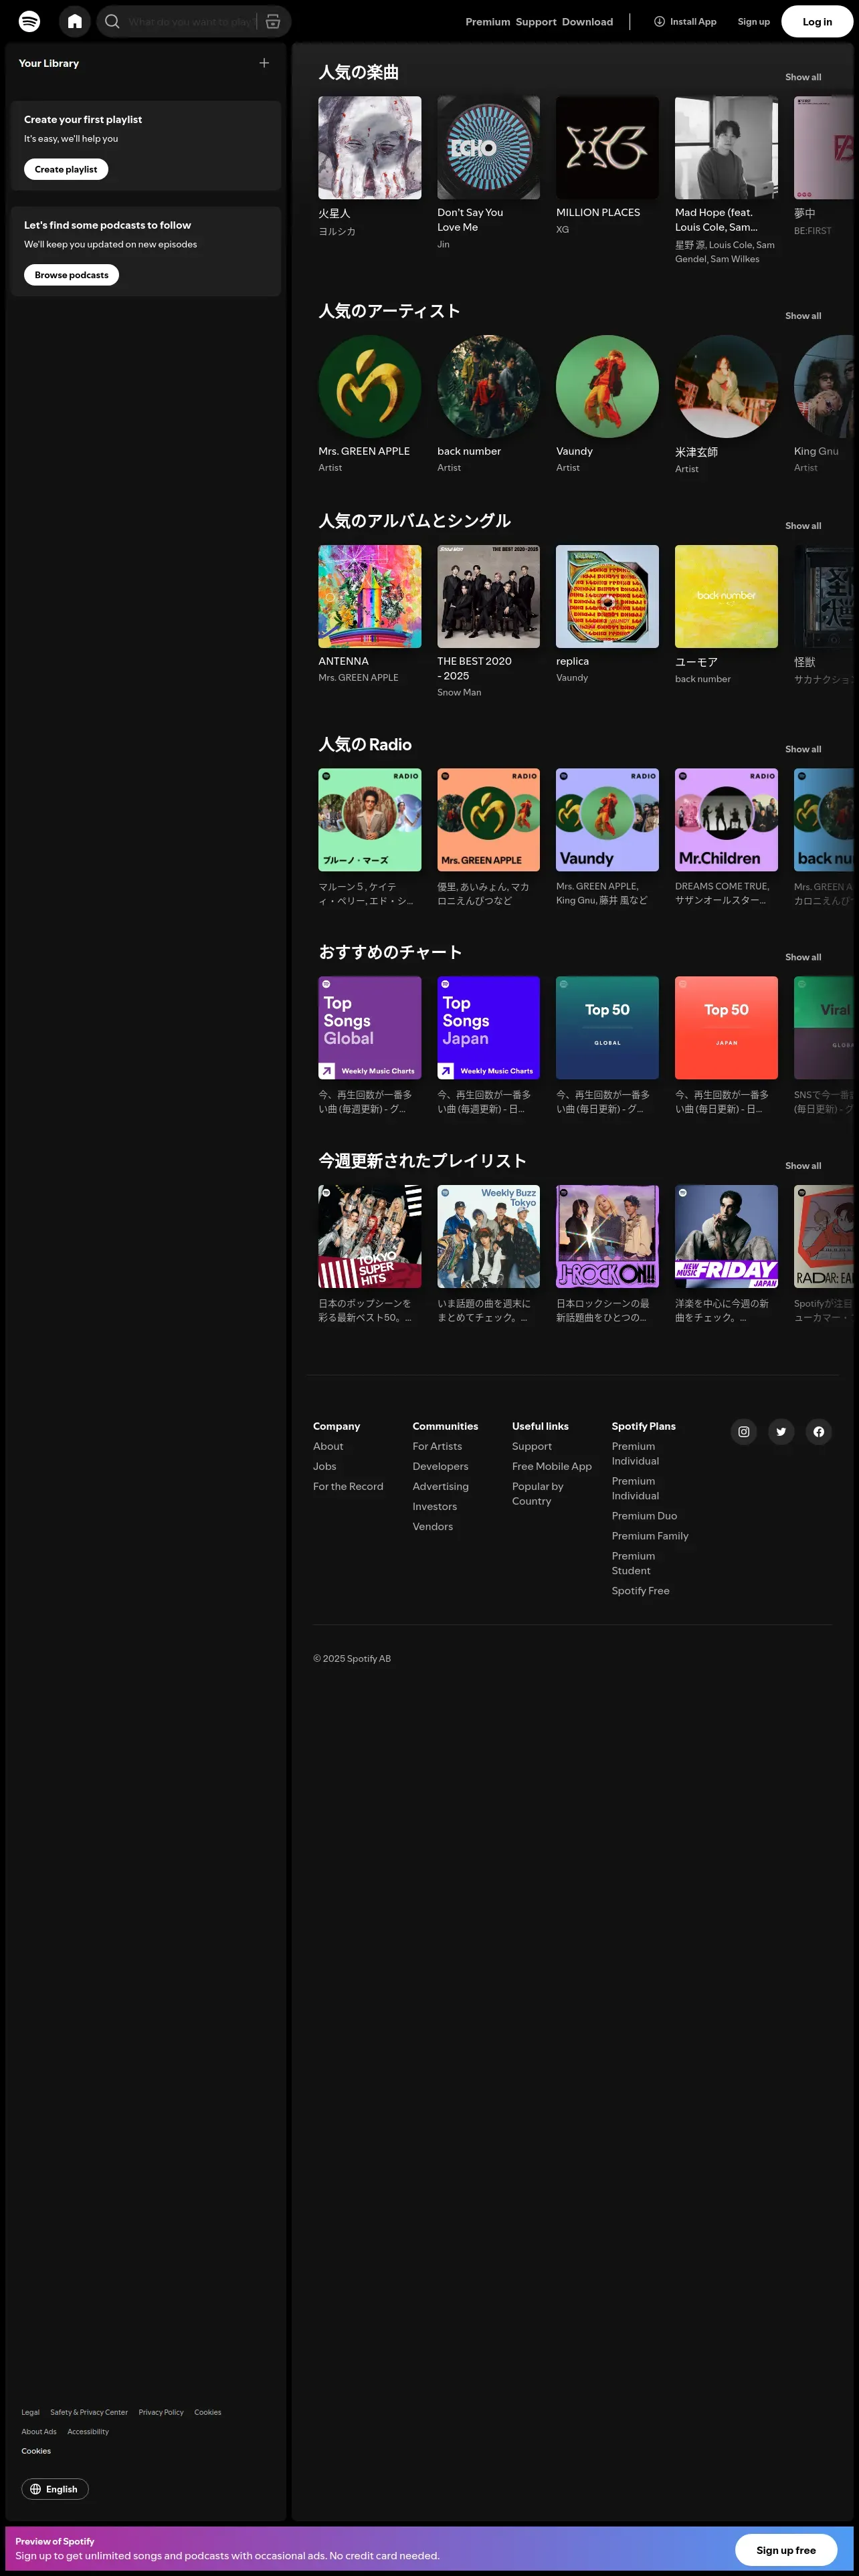The width and height of the screenshot is (859, 2576).
Task: Open Top 50 Japan chart card
Action: (726, 1028)
